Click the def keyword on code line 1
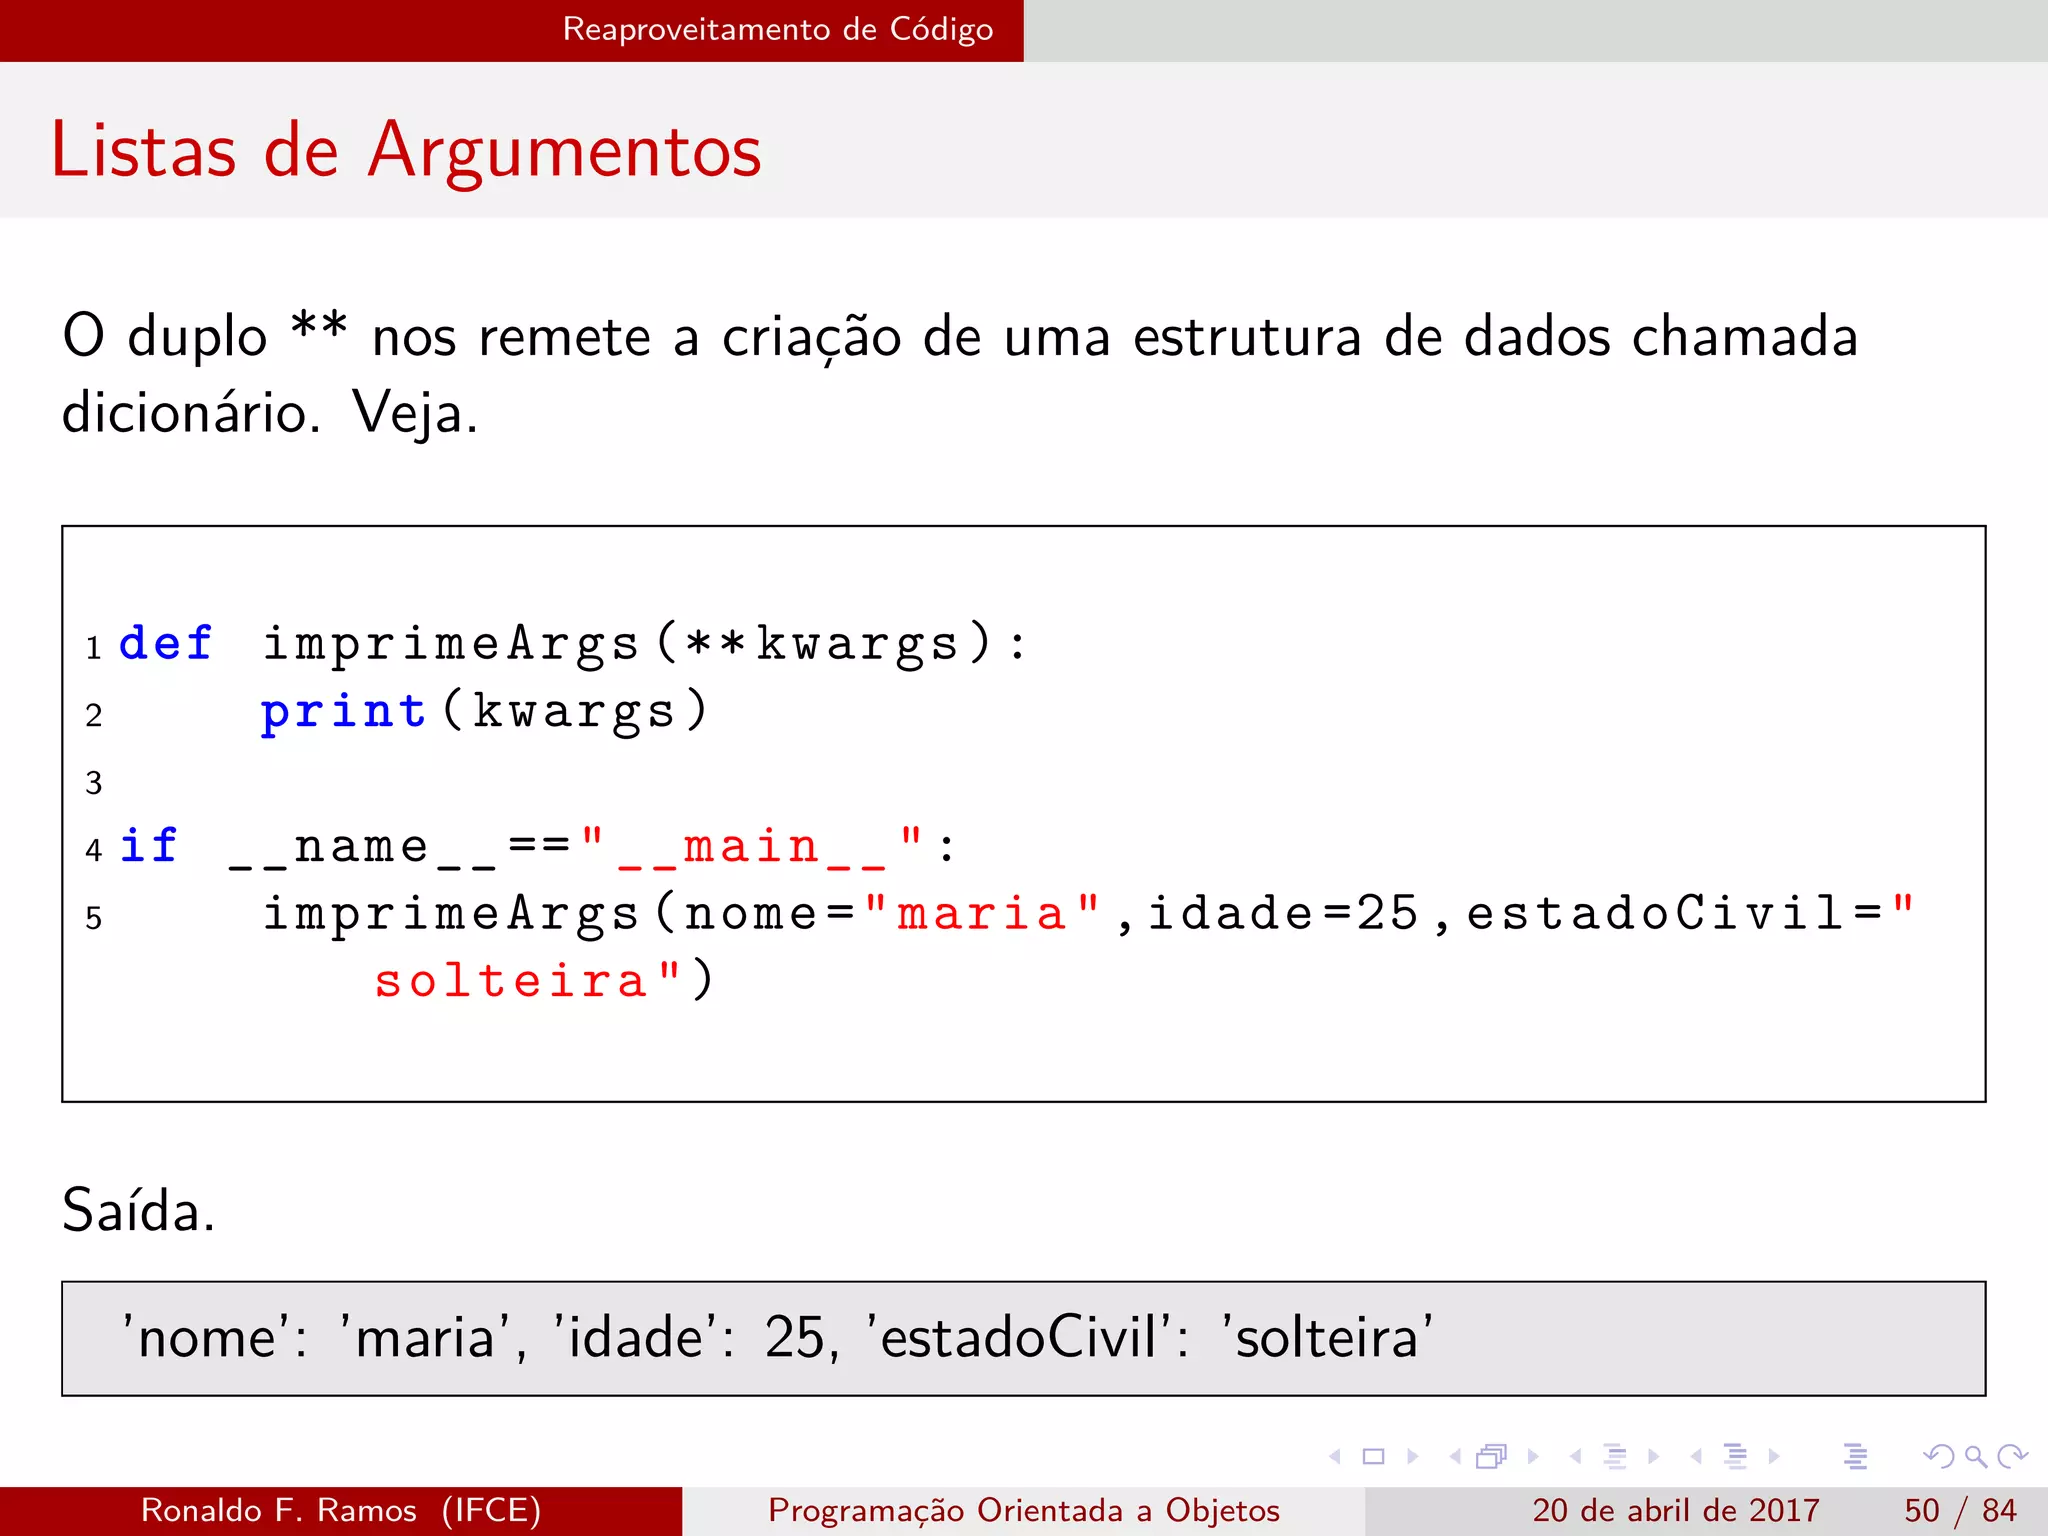 click(x=165, y=643)
